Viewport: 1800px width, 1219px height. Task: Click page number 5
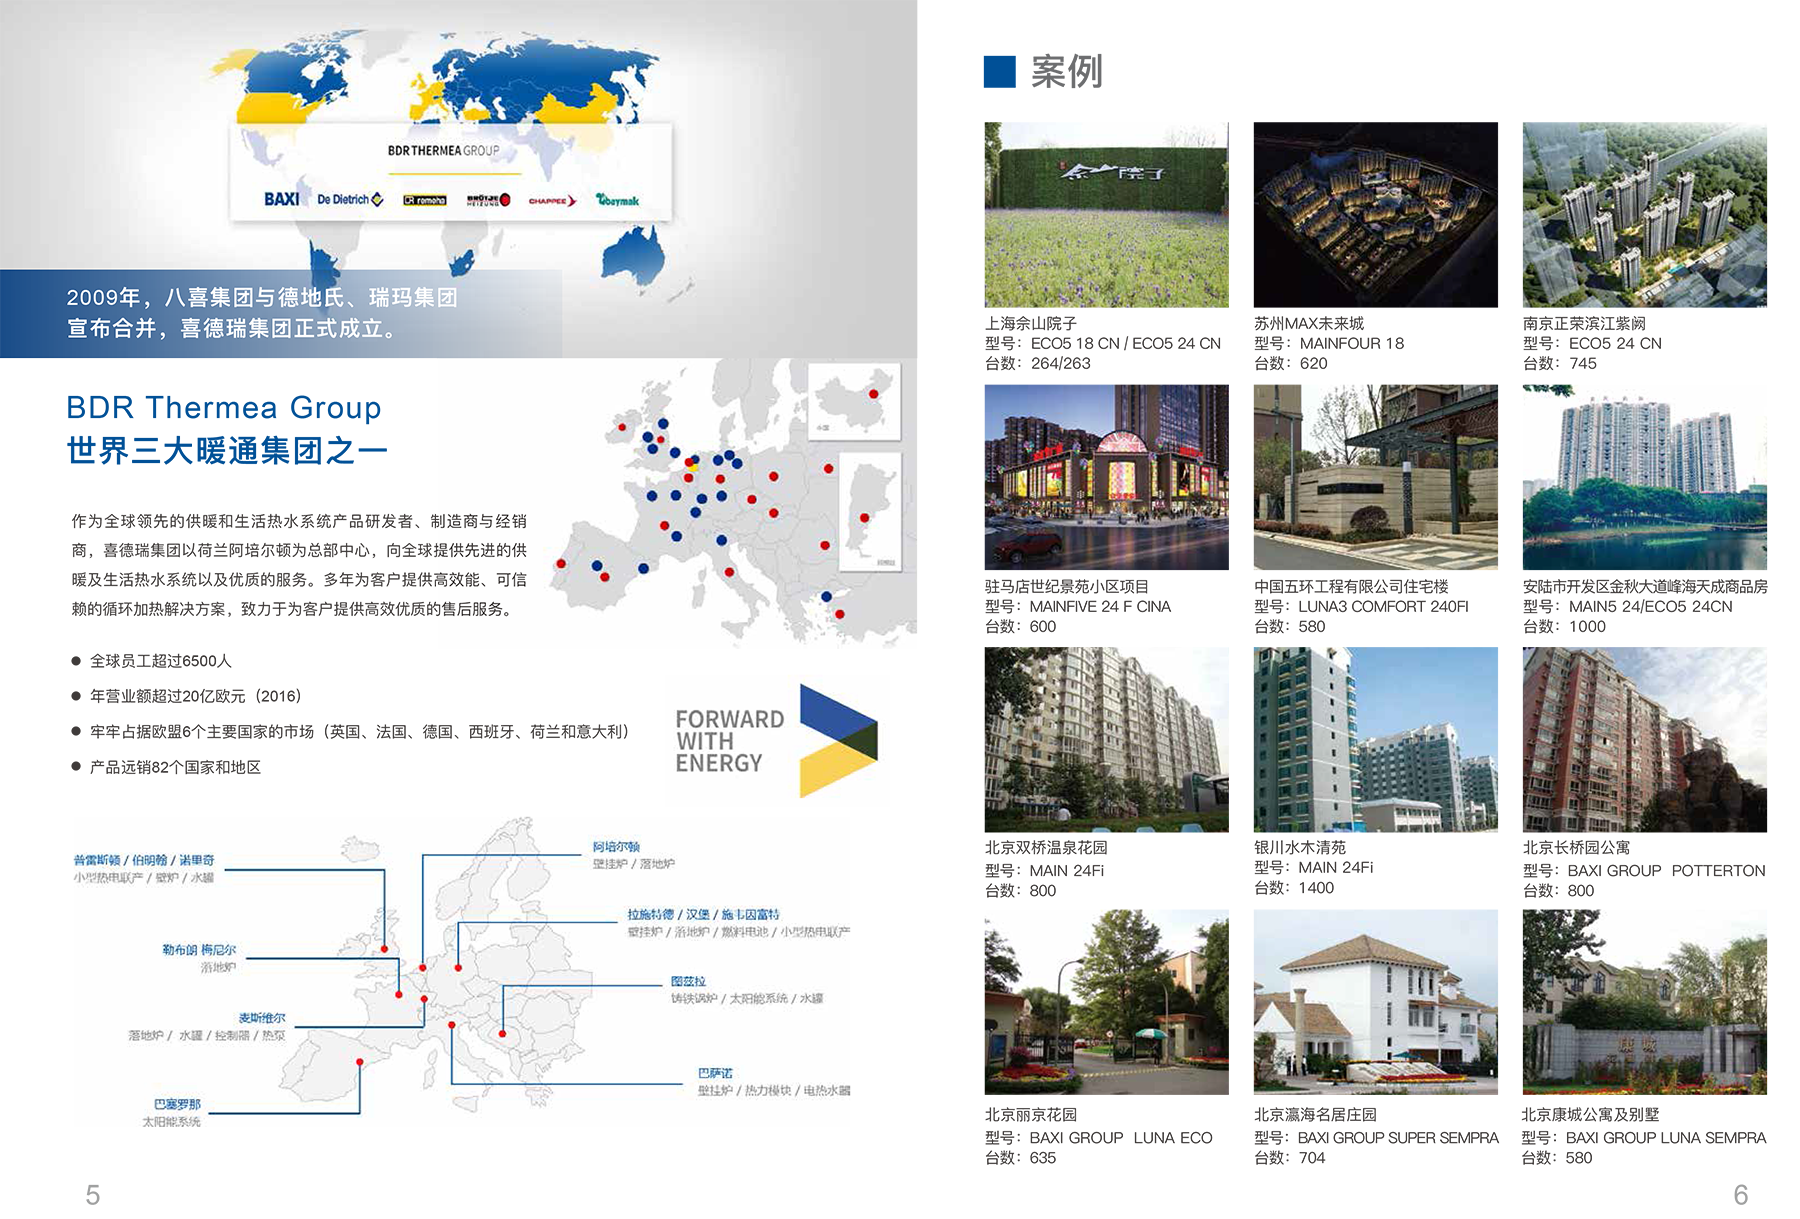tap(93, 1195)
